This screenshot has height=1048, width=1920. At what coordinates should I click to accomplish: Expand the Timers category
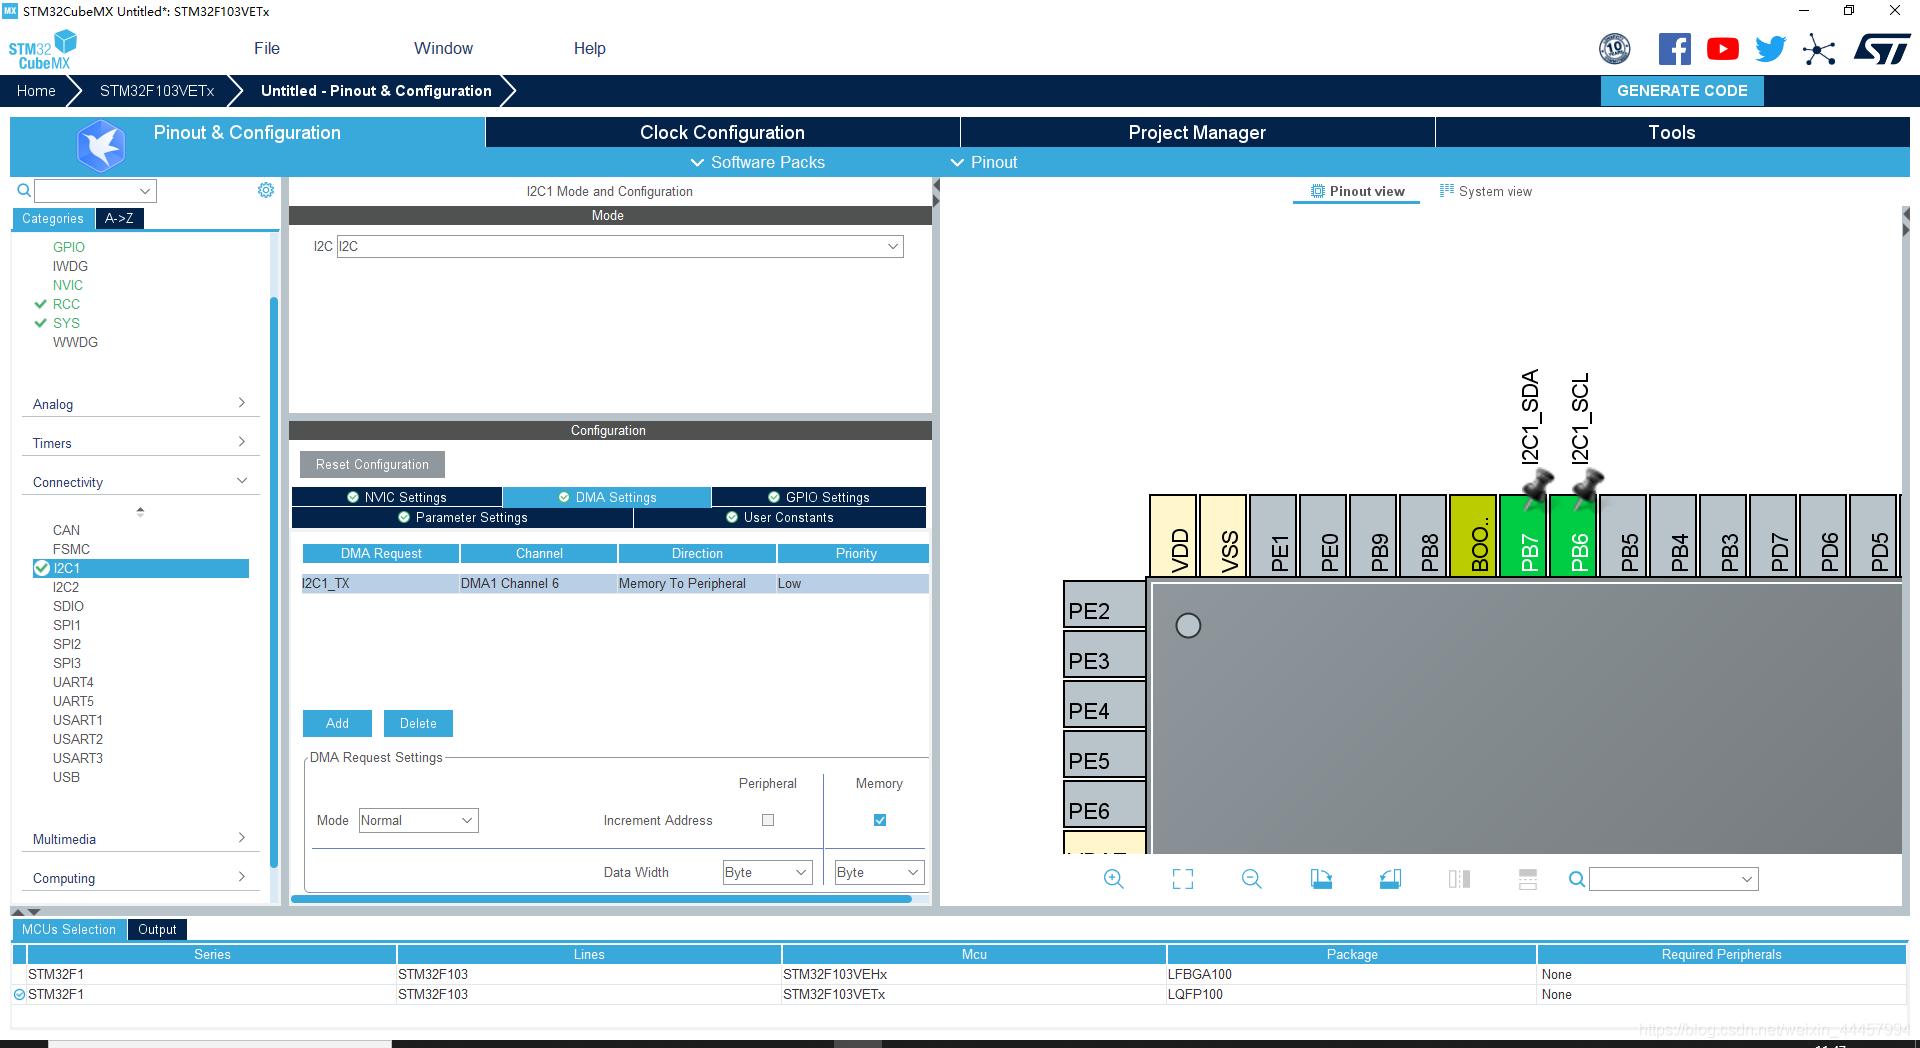tap(139, 443)
